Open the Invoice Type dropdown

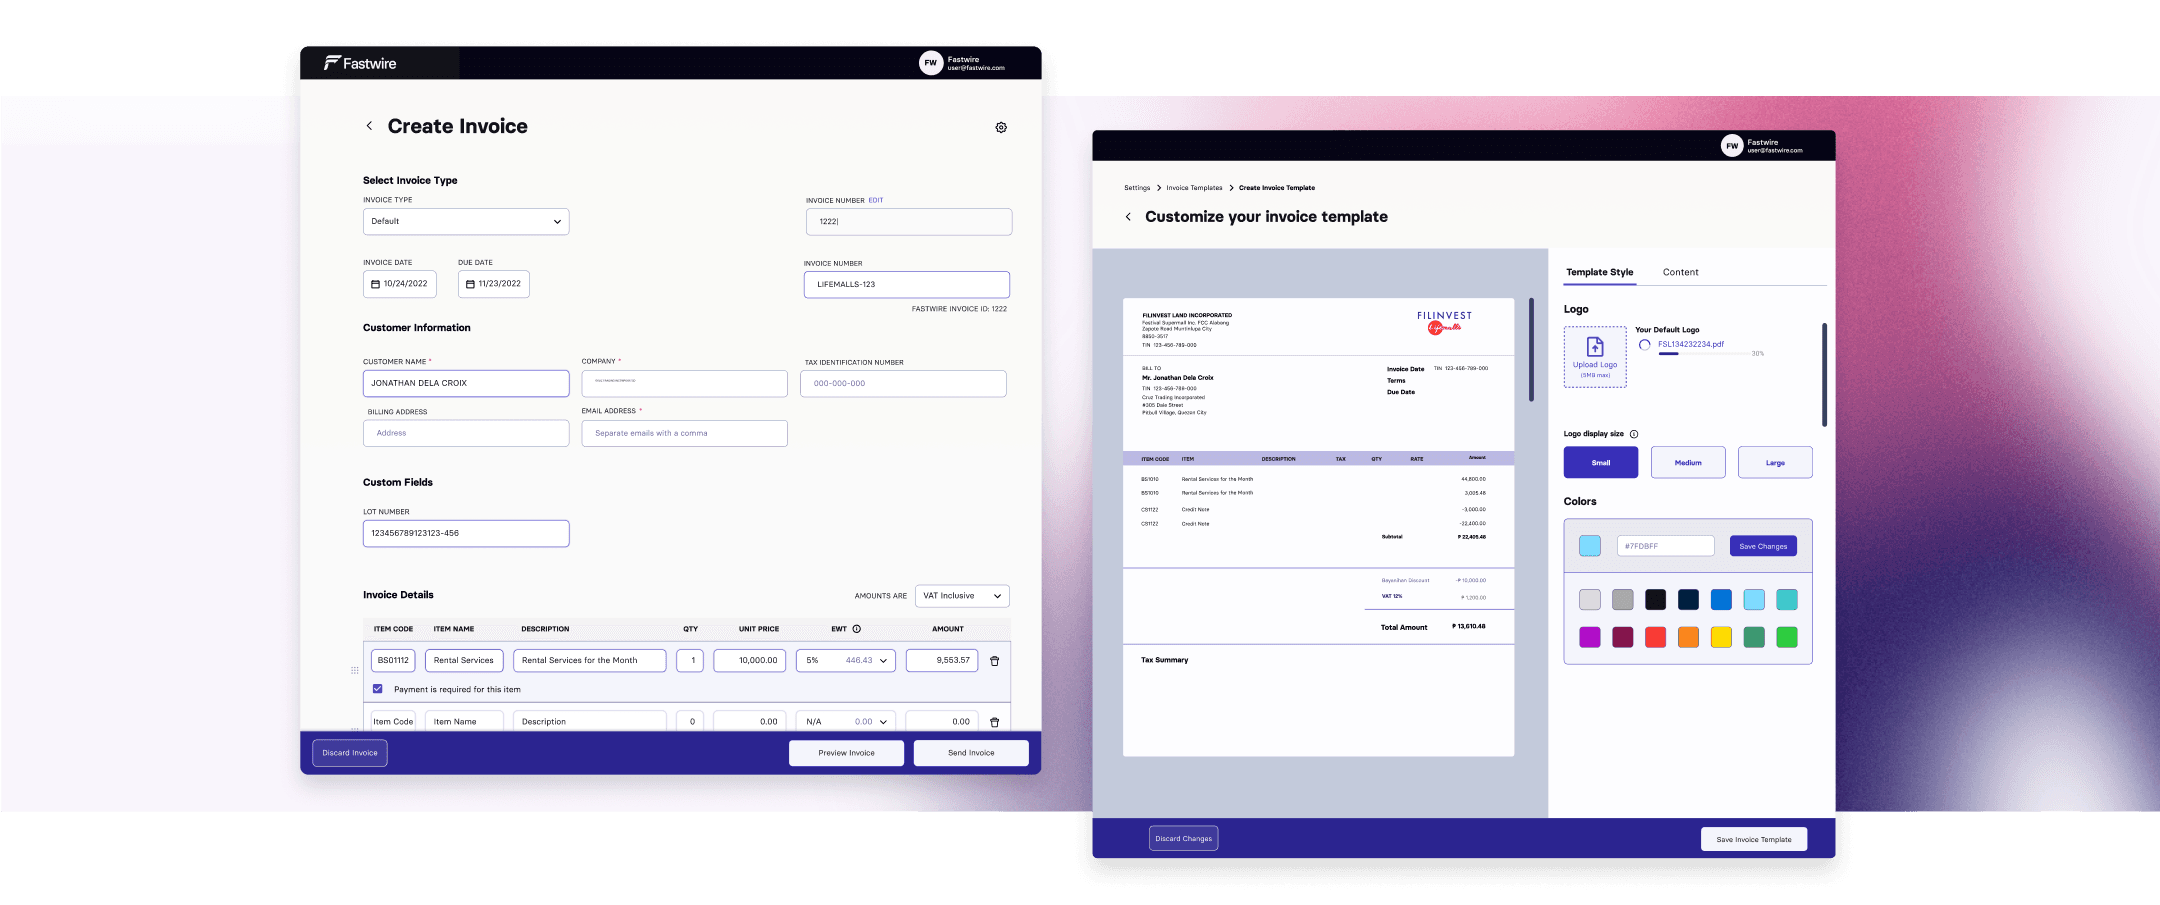[466, 222]
